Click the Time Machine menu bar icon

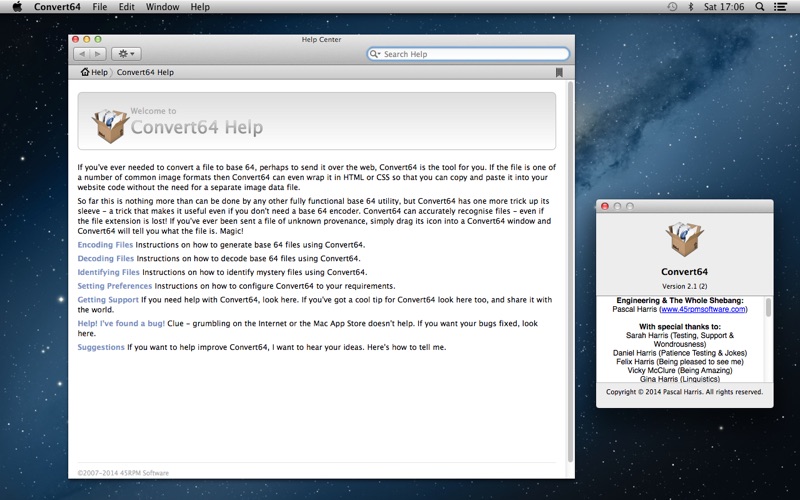tap(672, 7)
